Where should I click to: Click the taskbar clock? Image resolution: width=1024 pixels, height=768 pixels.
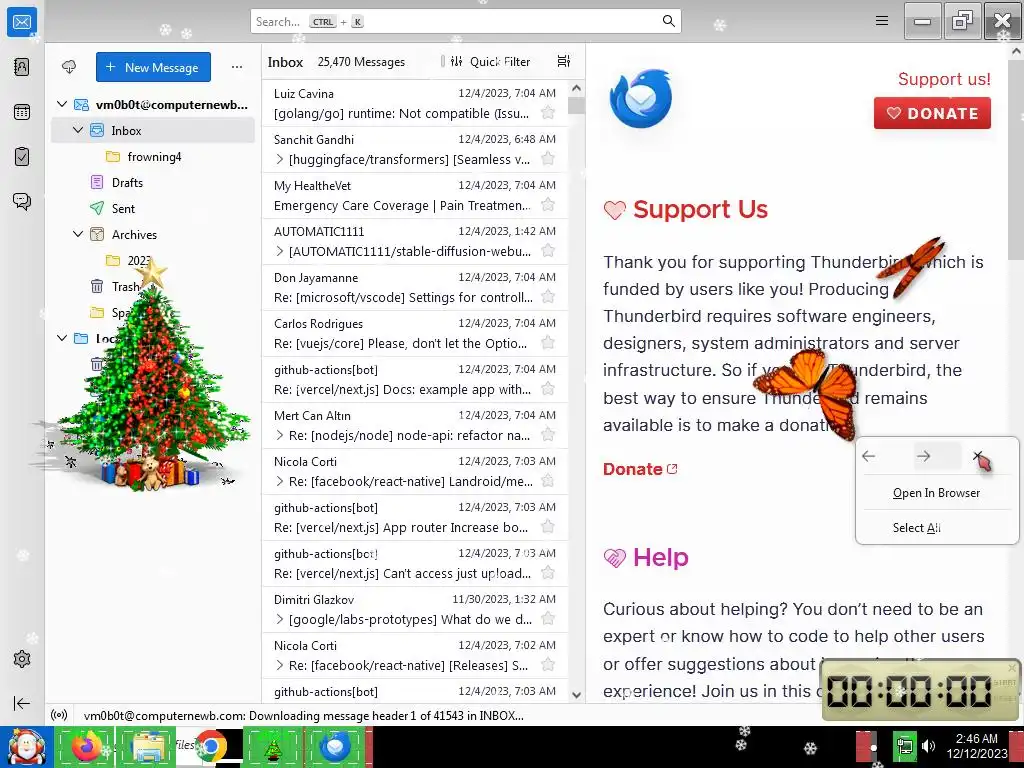click(976, 746)
